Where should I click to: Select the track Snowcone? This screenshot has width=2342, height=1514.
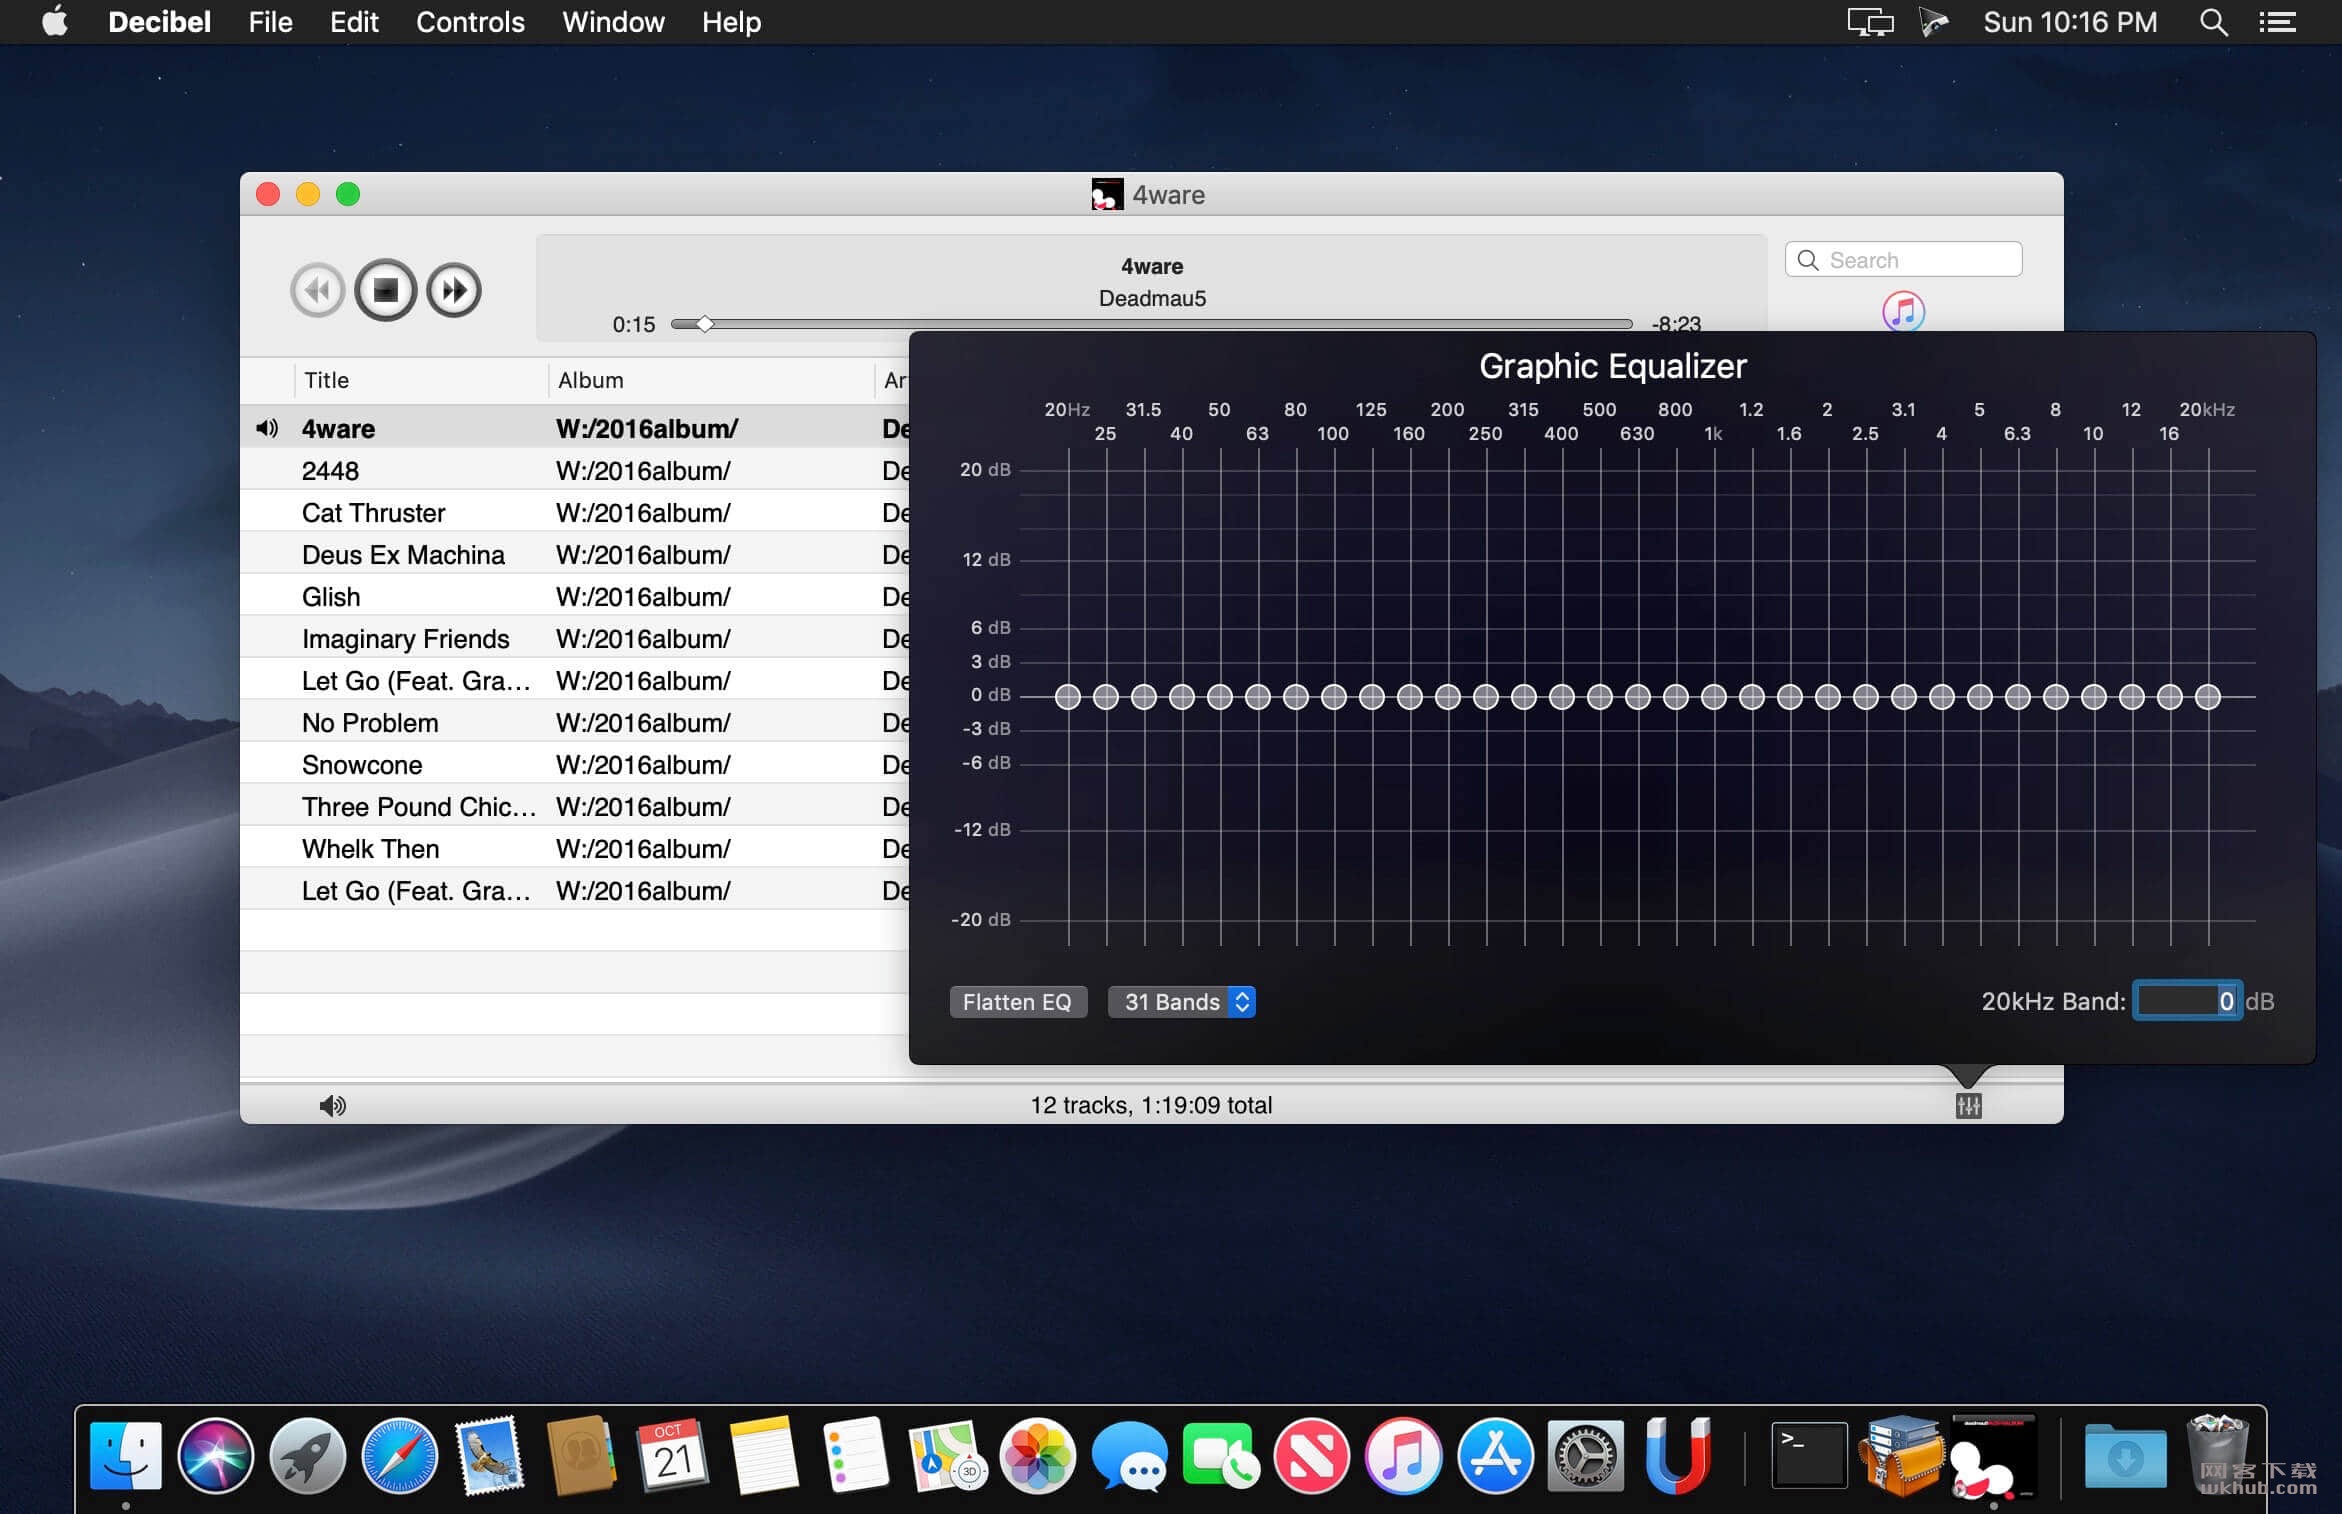click(x=574, y=764)
